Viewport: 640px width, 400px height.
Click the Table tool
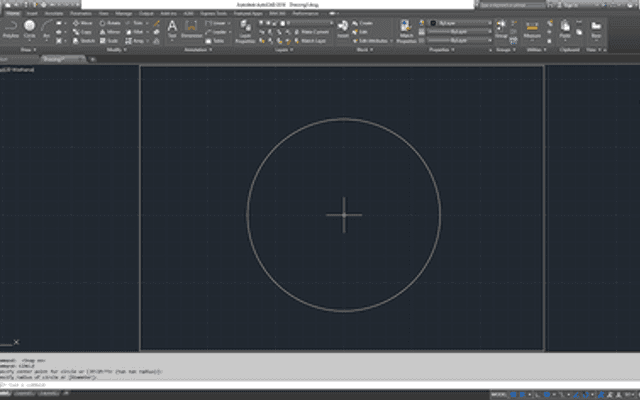[x=215, y=41]
